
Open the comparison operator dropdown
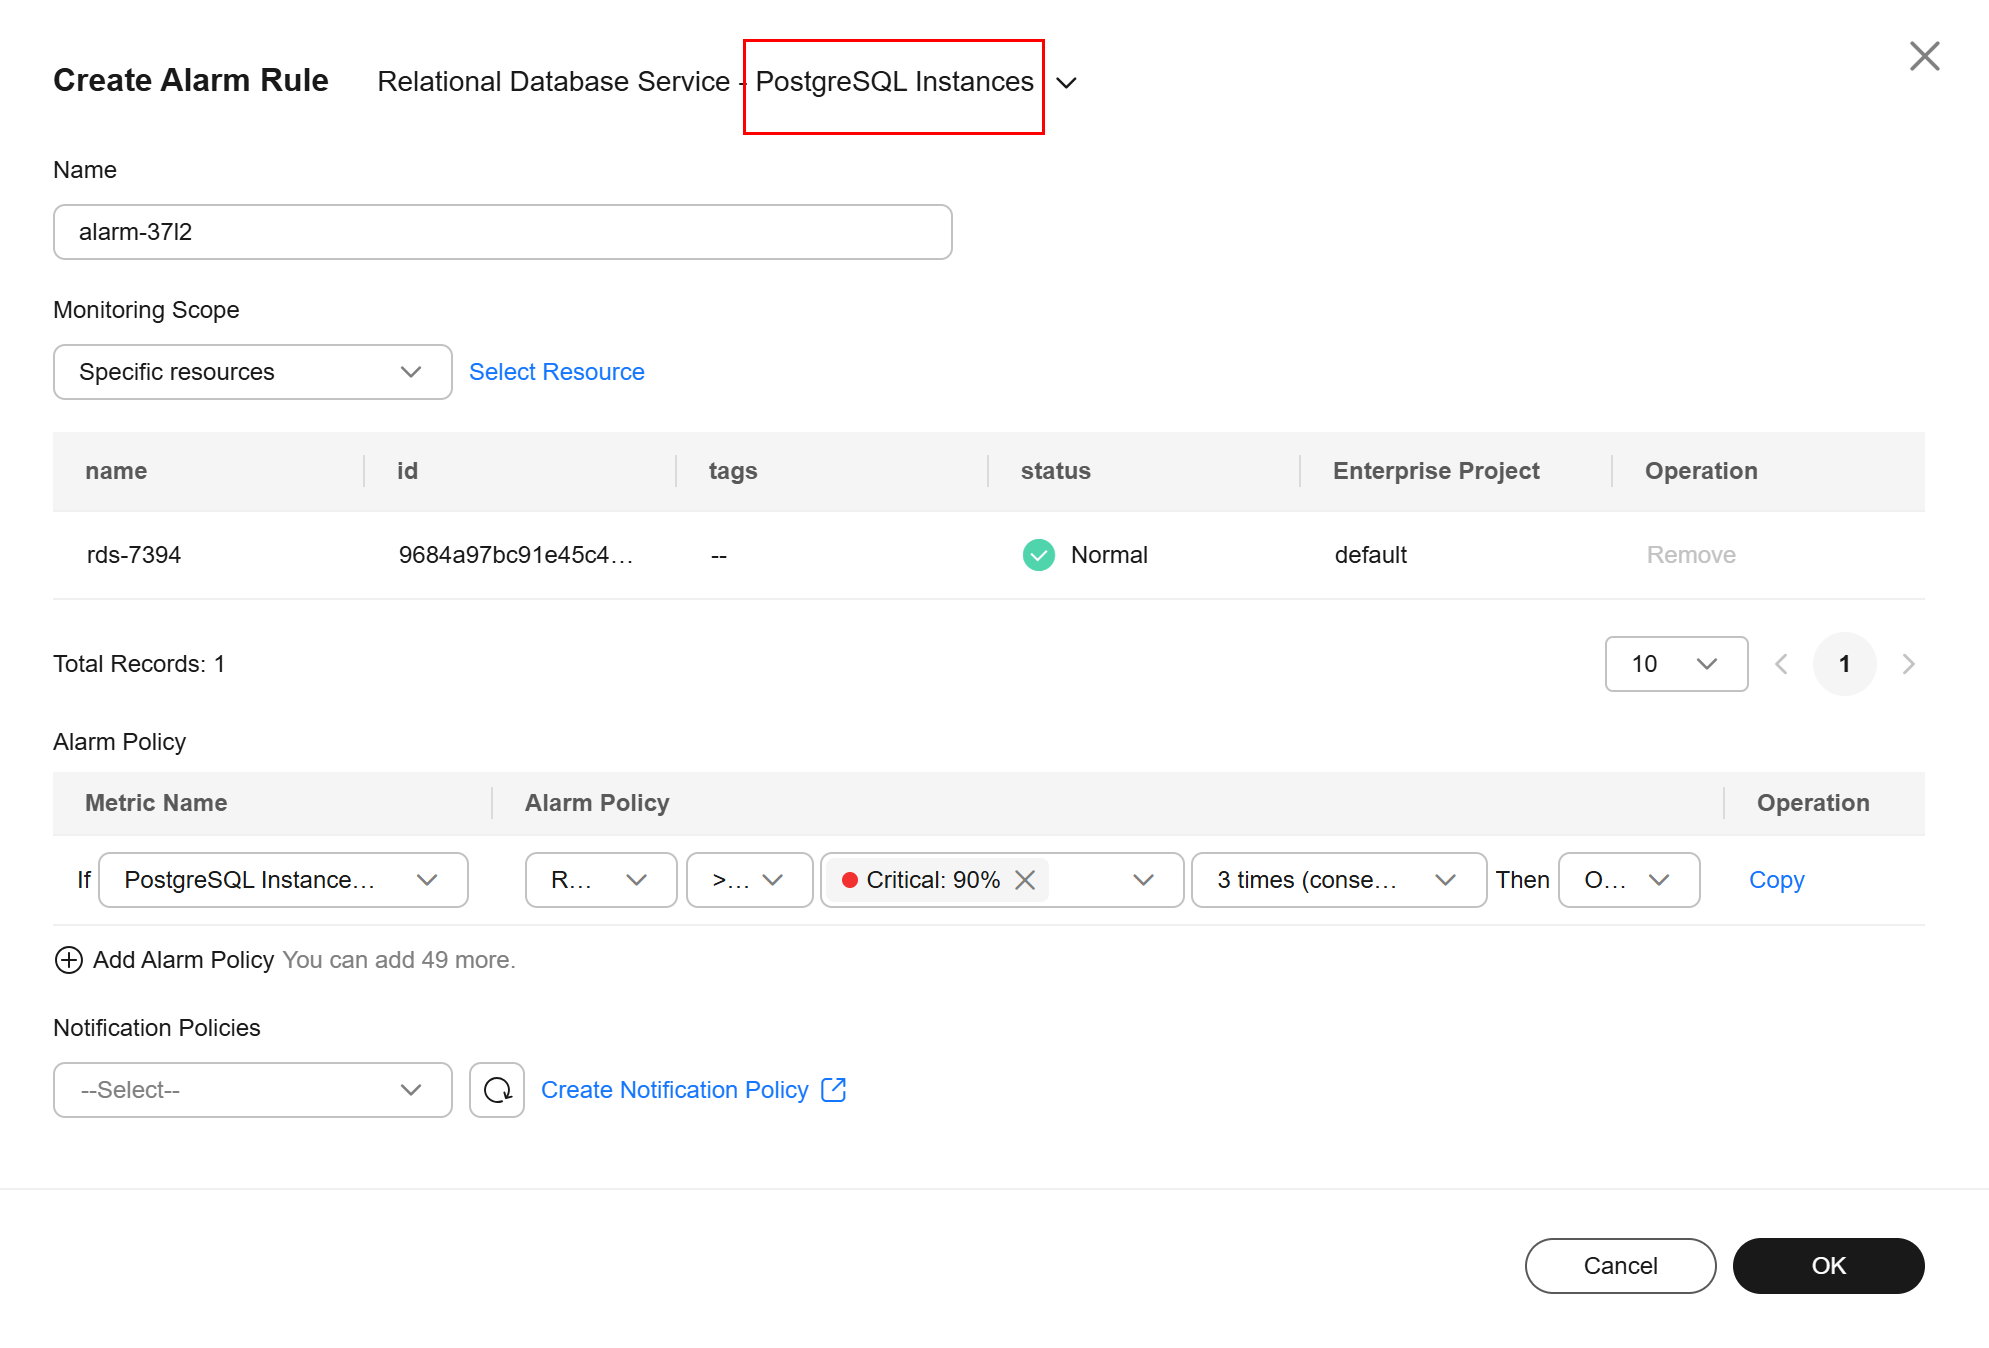pos(750,880)
